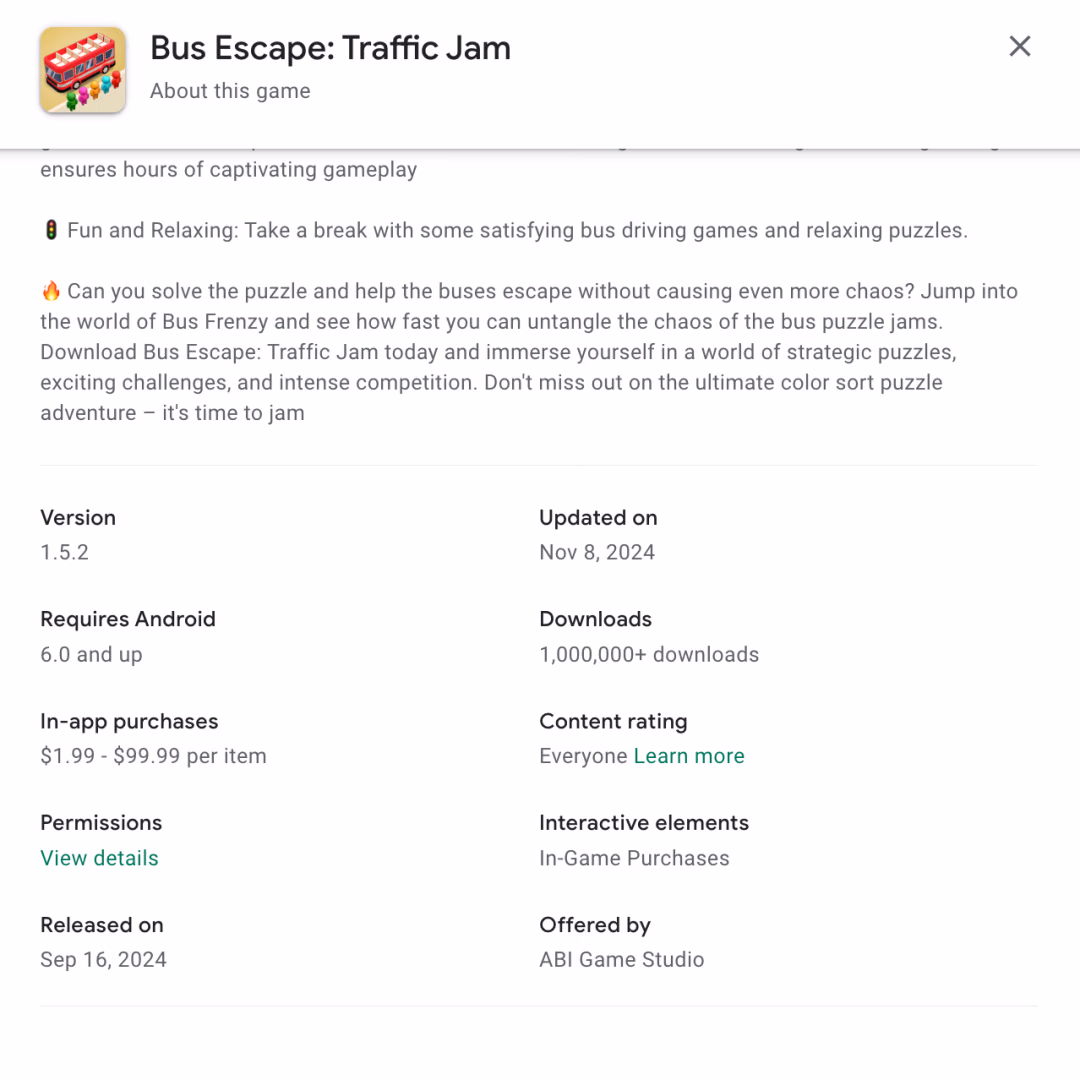Click the Bus Escape app icon
This screenshot has height=1080, width=1080.
click(83, 70)
